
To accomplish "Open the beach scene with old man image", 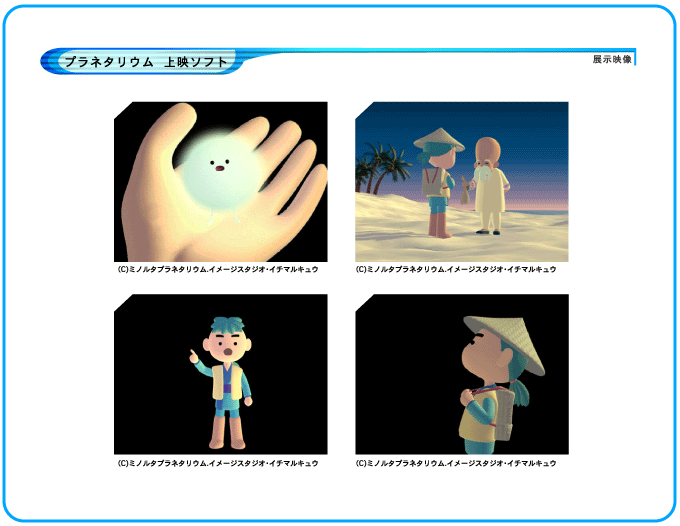I will click(462, 182).
